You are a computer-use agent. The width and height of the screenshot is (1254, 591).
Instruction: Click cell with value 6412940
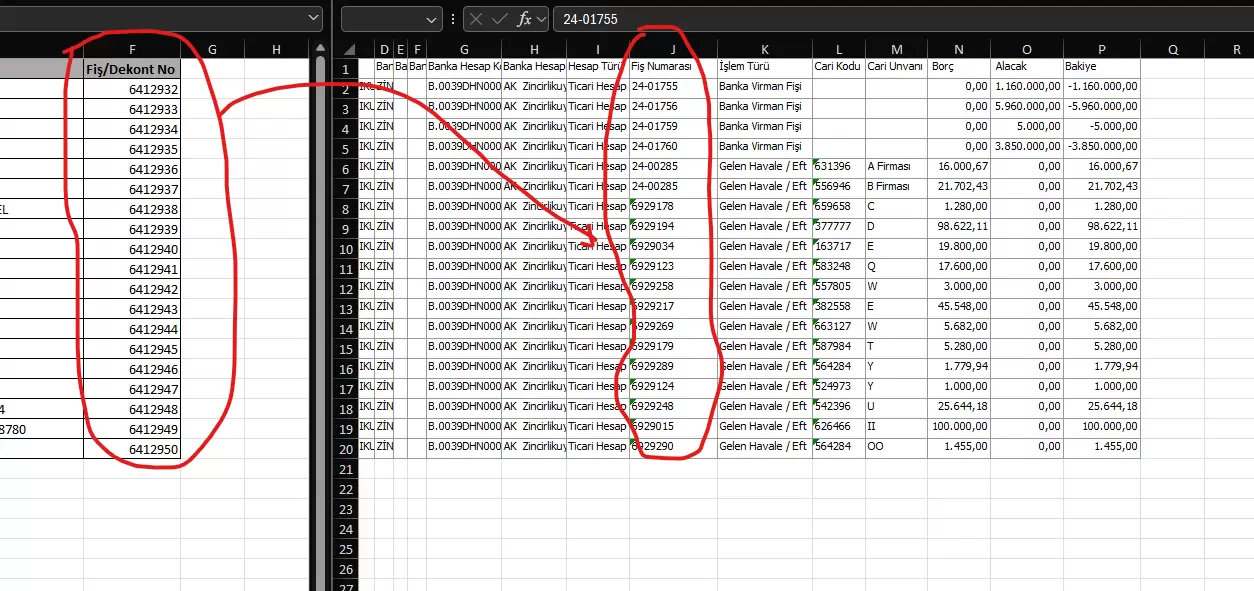coord(132,249)
